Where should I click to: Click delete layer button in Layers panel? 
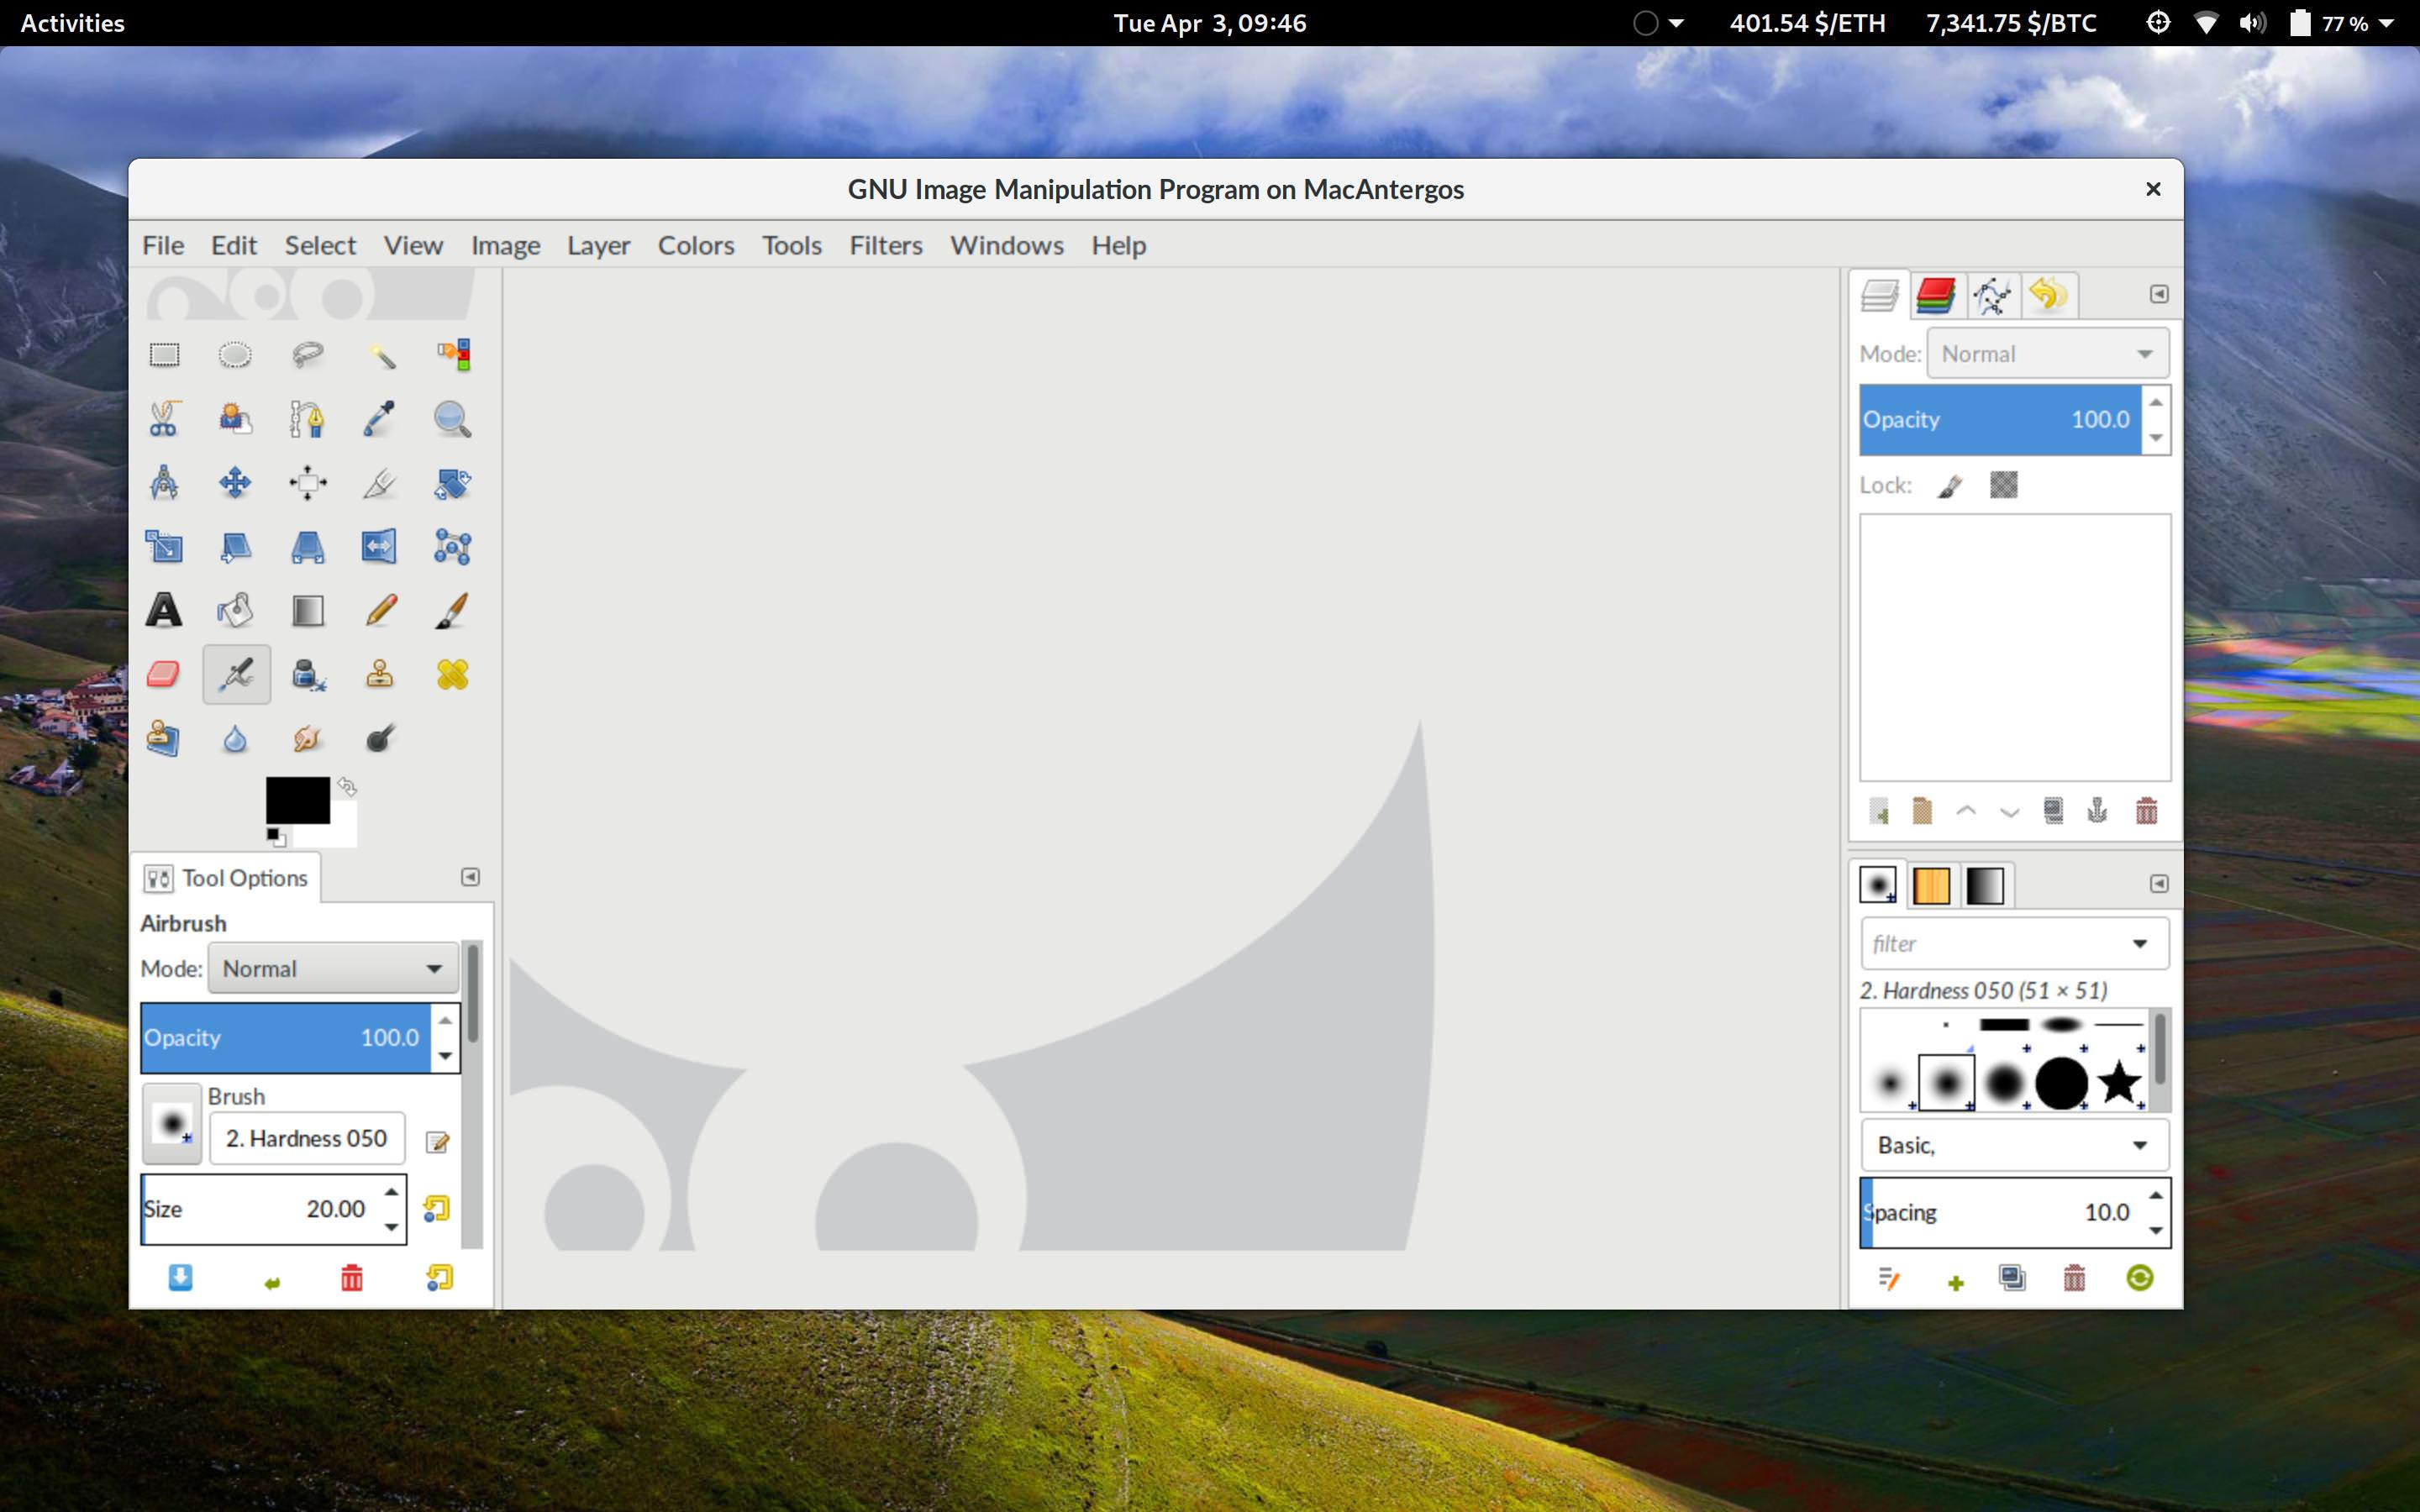click(x=2146, y=810)
